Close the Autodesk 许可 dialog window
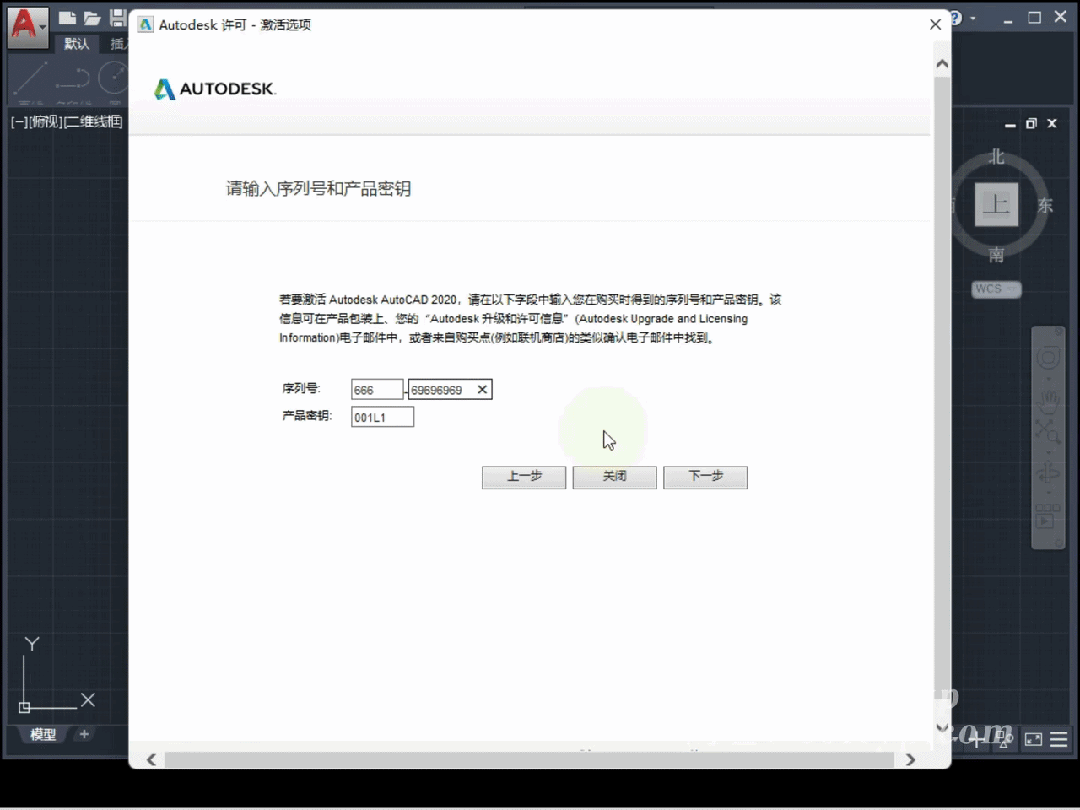The width and height of the screenshot is (1080, 810). [935, 25]
